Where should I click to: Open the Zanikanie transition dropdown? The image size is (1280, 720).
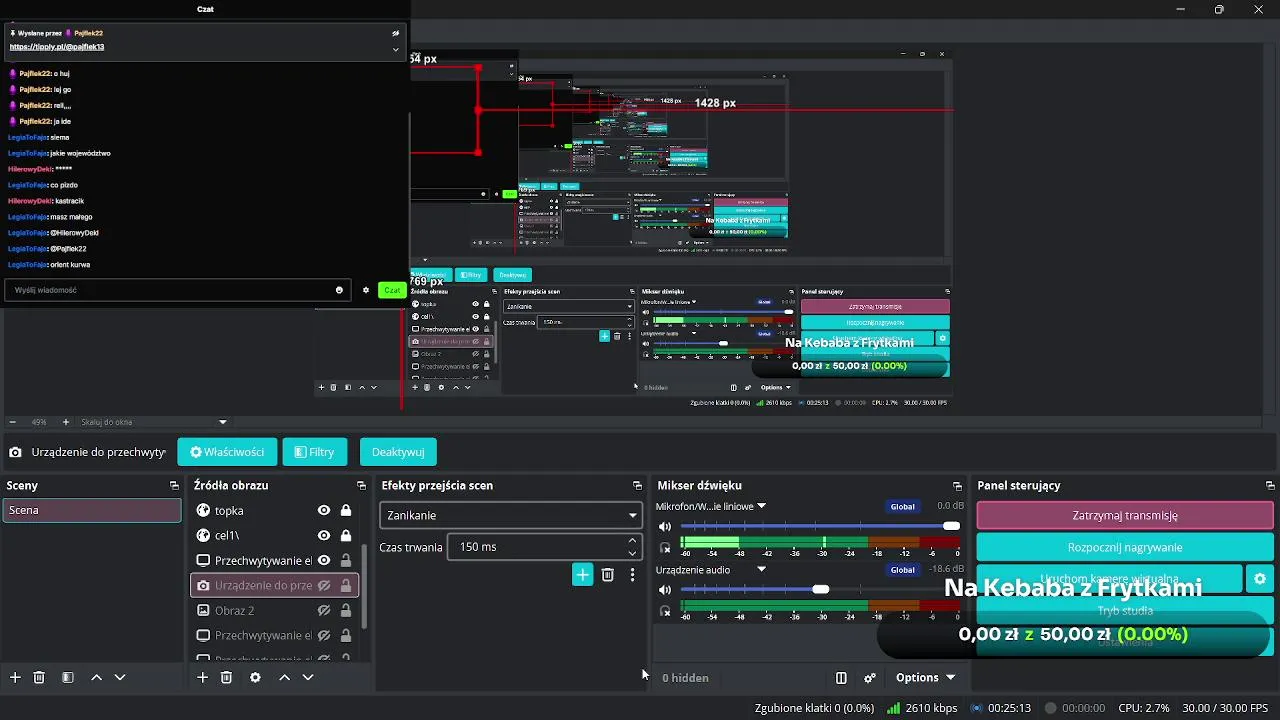tap(510, 515)
